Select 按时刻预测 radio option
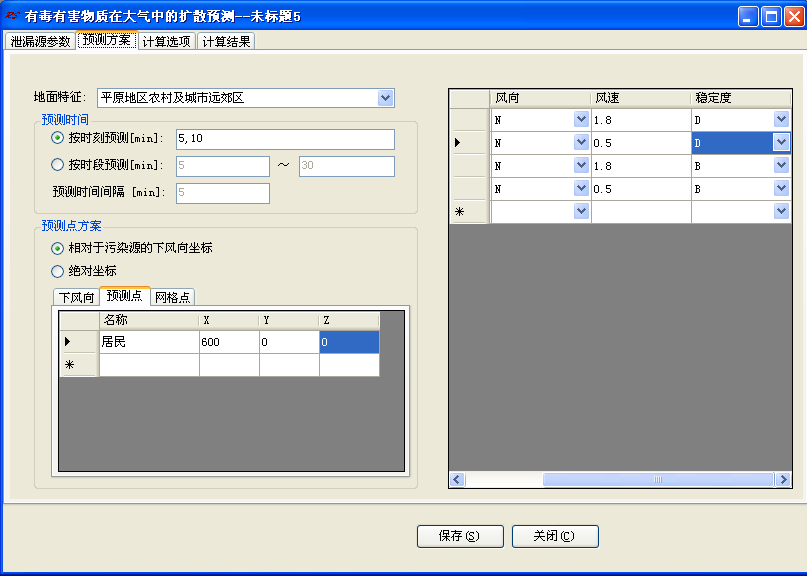The height and width of the screenshot is (576, 807). (x=58, y=138)
